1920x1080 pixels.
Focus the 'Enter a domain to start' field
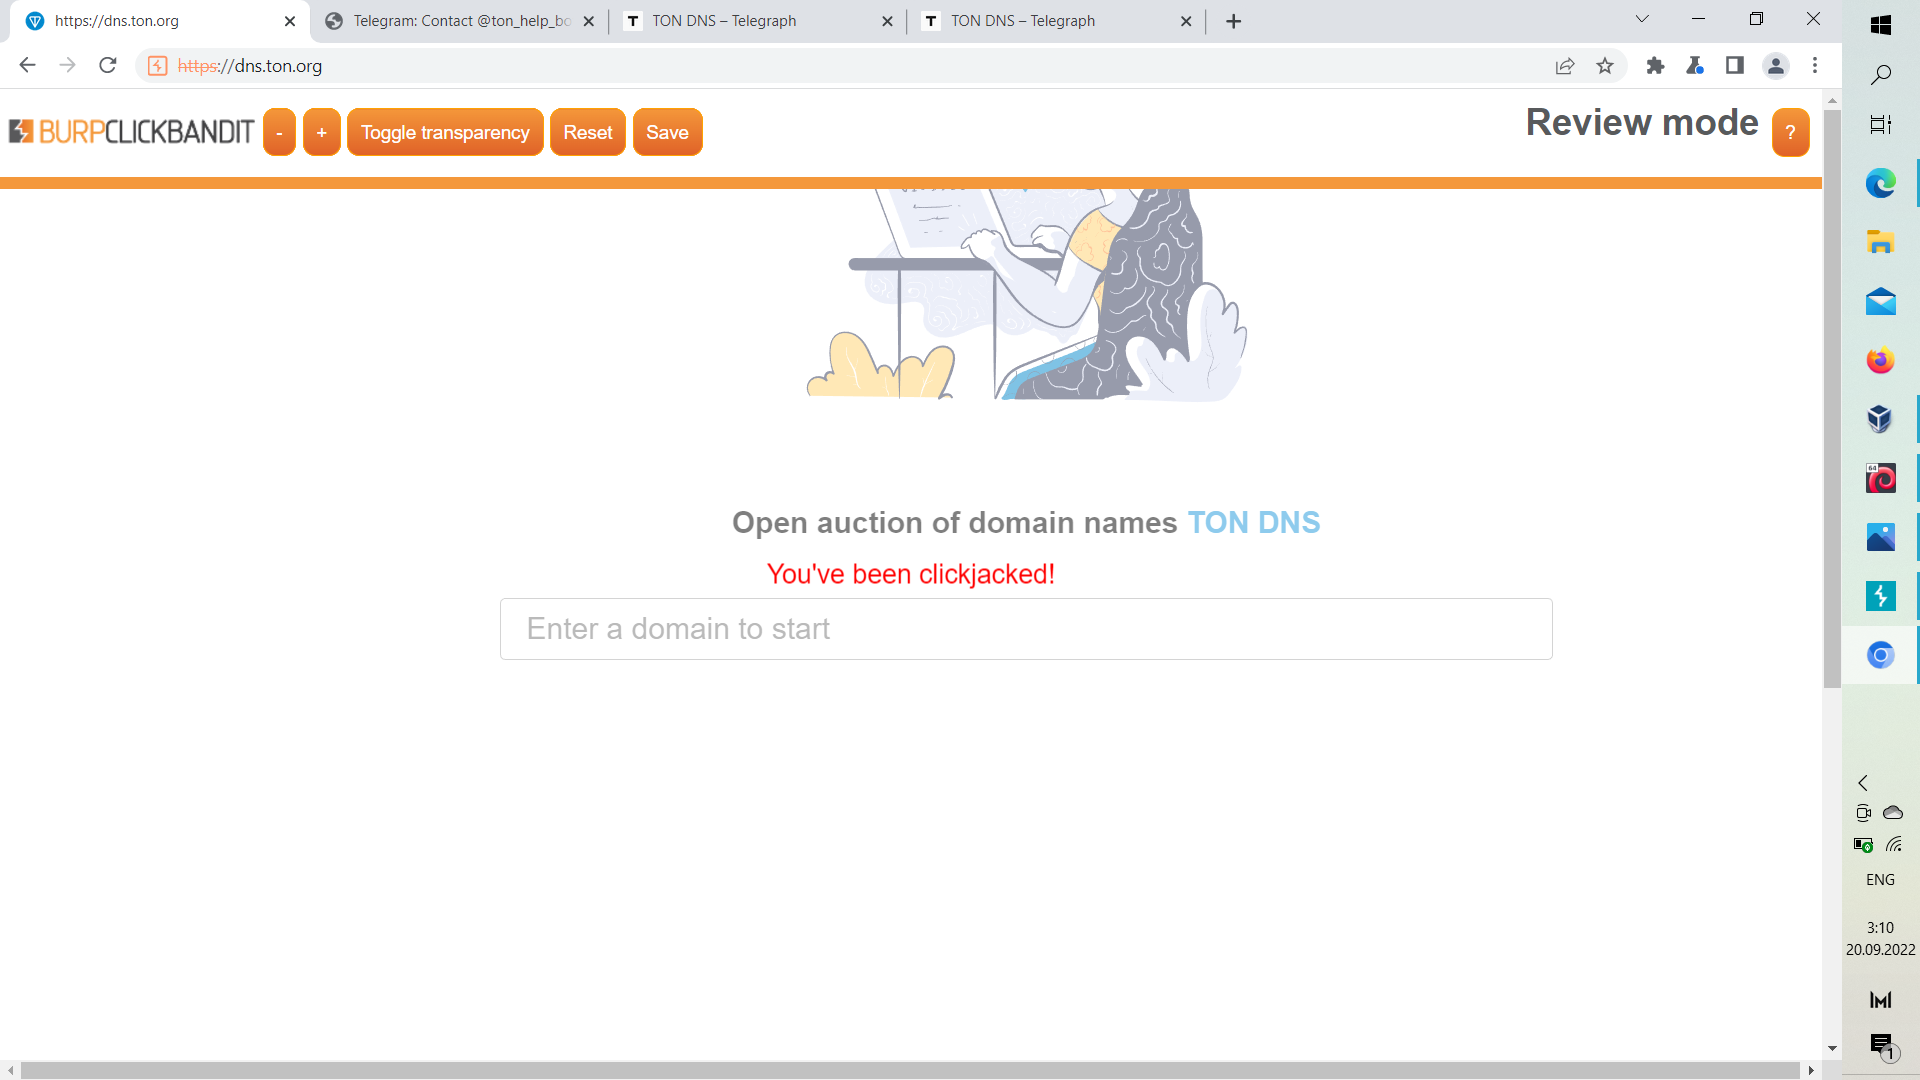[1026, 629]
